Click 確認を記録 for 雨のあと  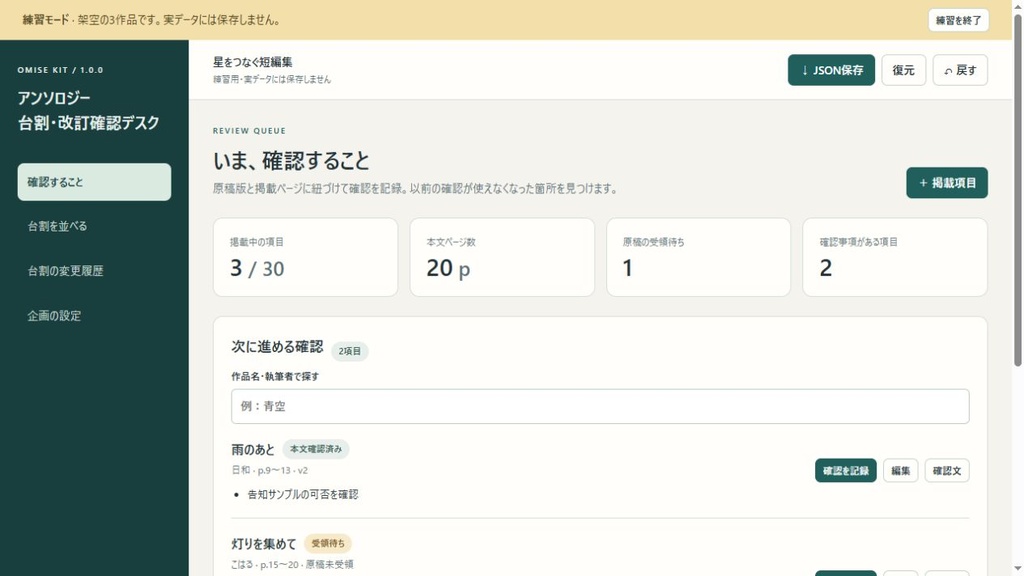845,470
